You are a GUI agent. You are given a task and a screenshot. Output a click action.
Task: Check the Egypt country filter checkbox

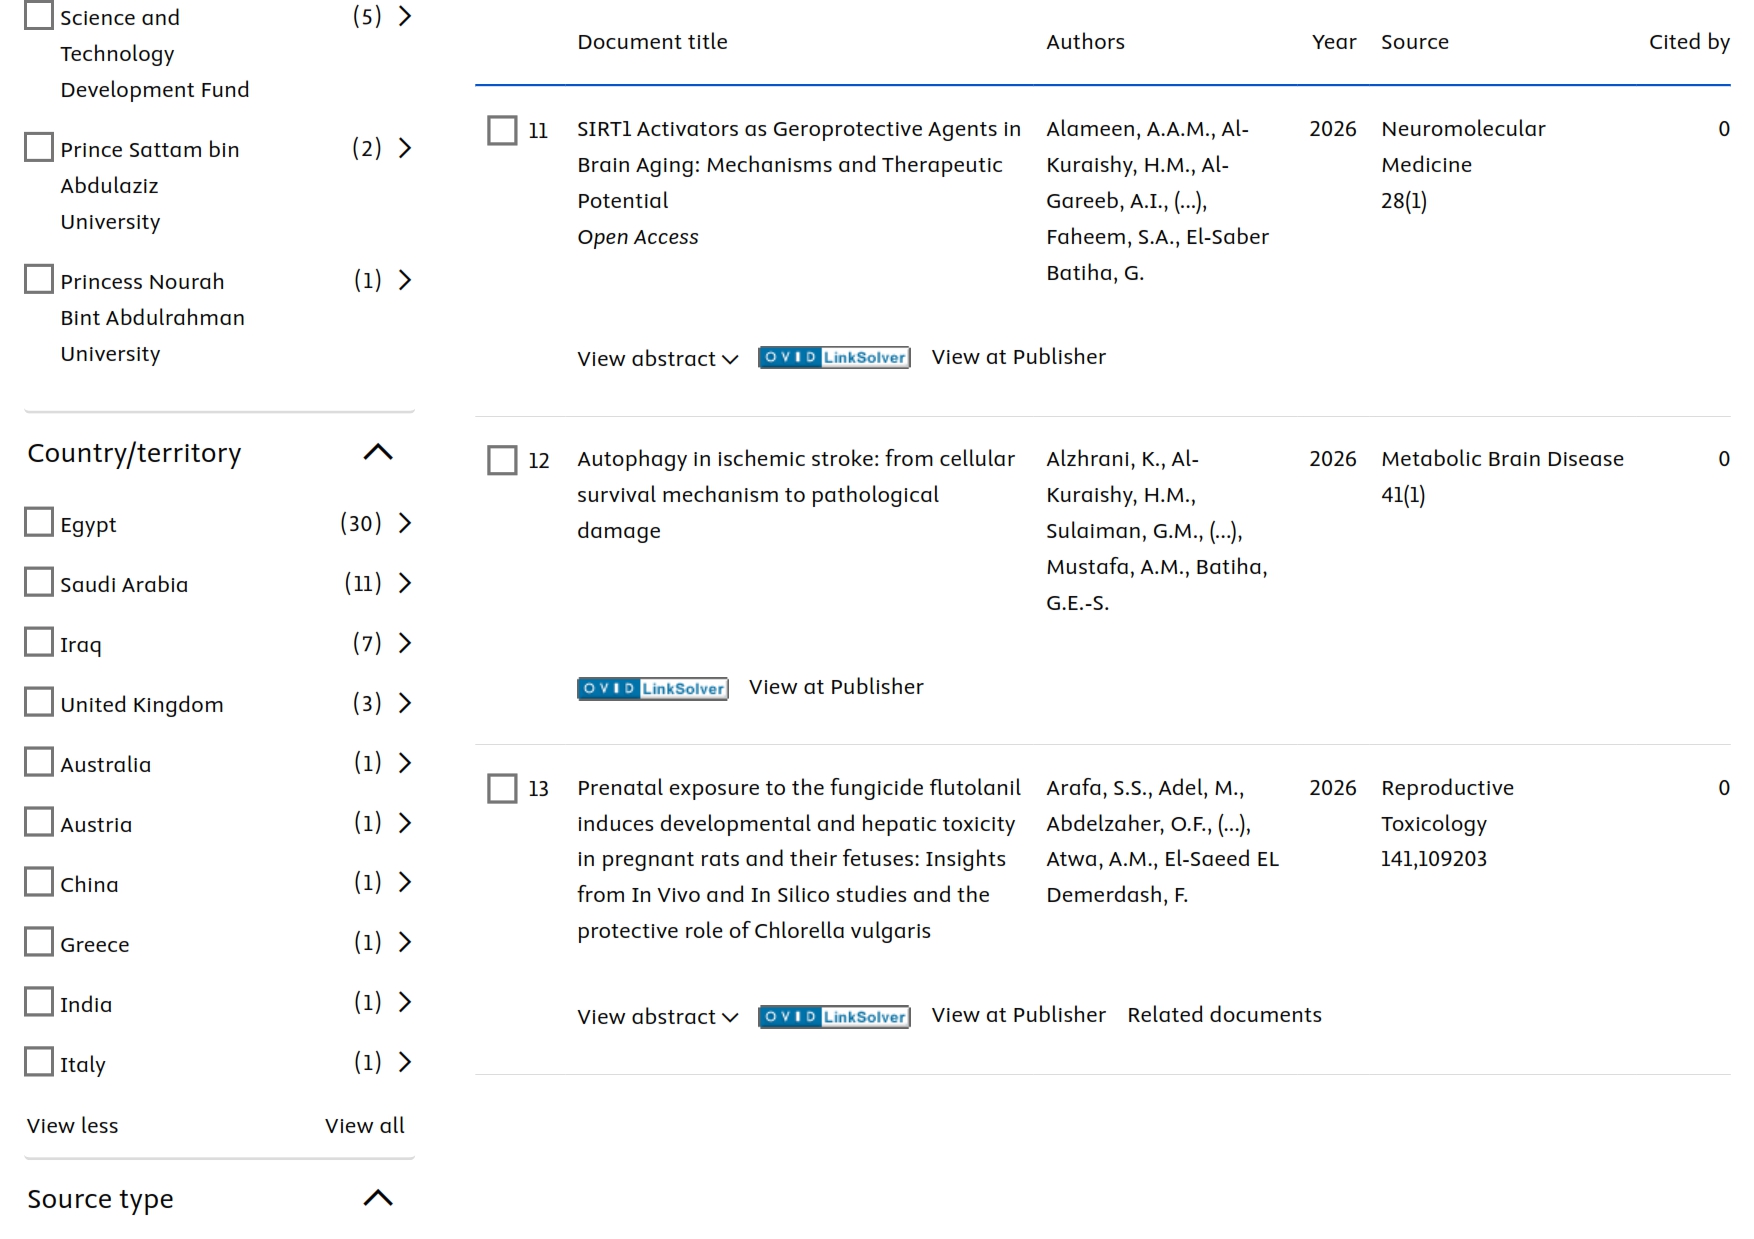39,522
